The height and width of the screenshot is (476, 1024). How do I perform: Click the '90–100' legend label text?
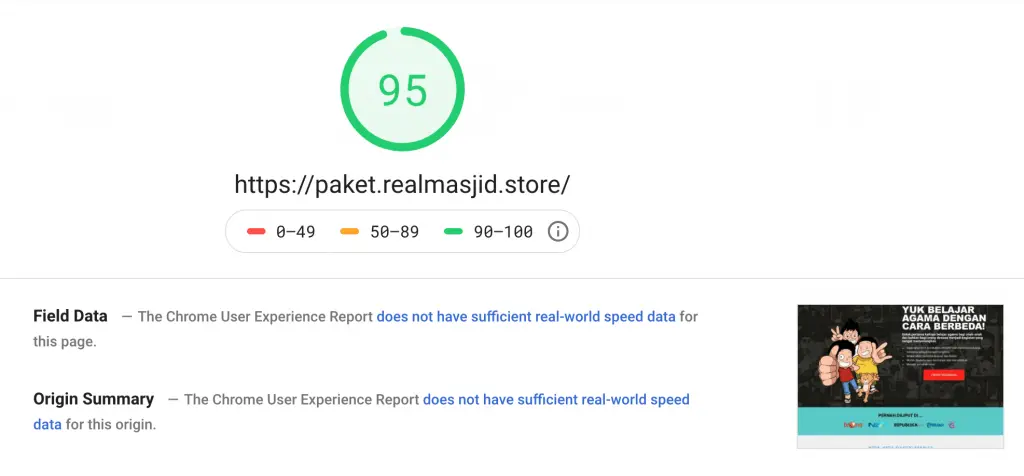(x=503, y=231)
